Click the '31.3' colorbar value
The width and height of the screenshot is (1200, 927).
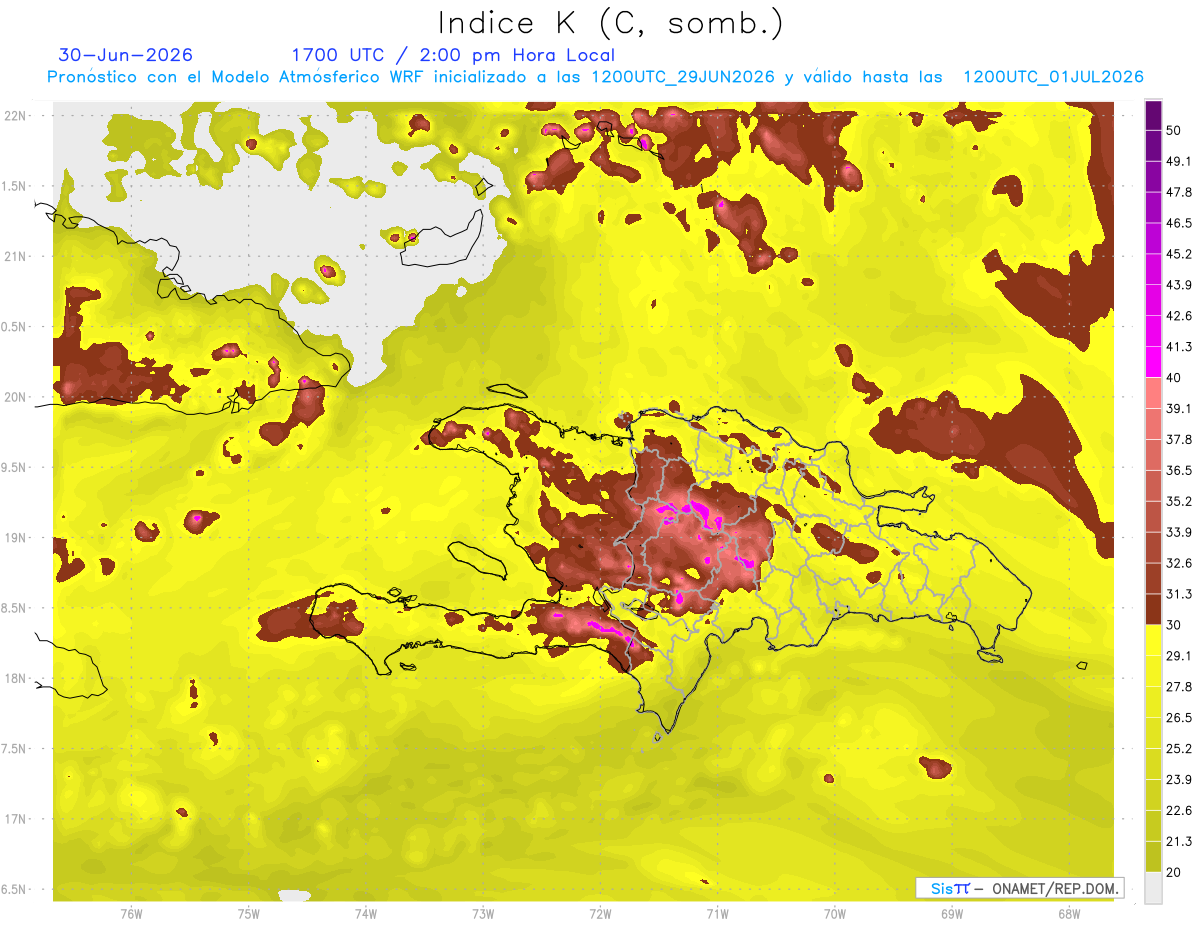point(1178,594)
